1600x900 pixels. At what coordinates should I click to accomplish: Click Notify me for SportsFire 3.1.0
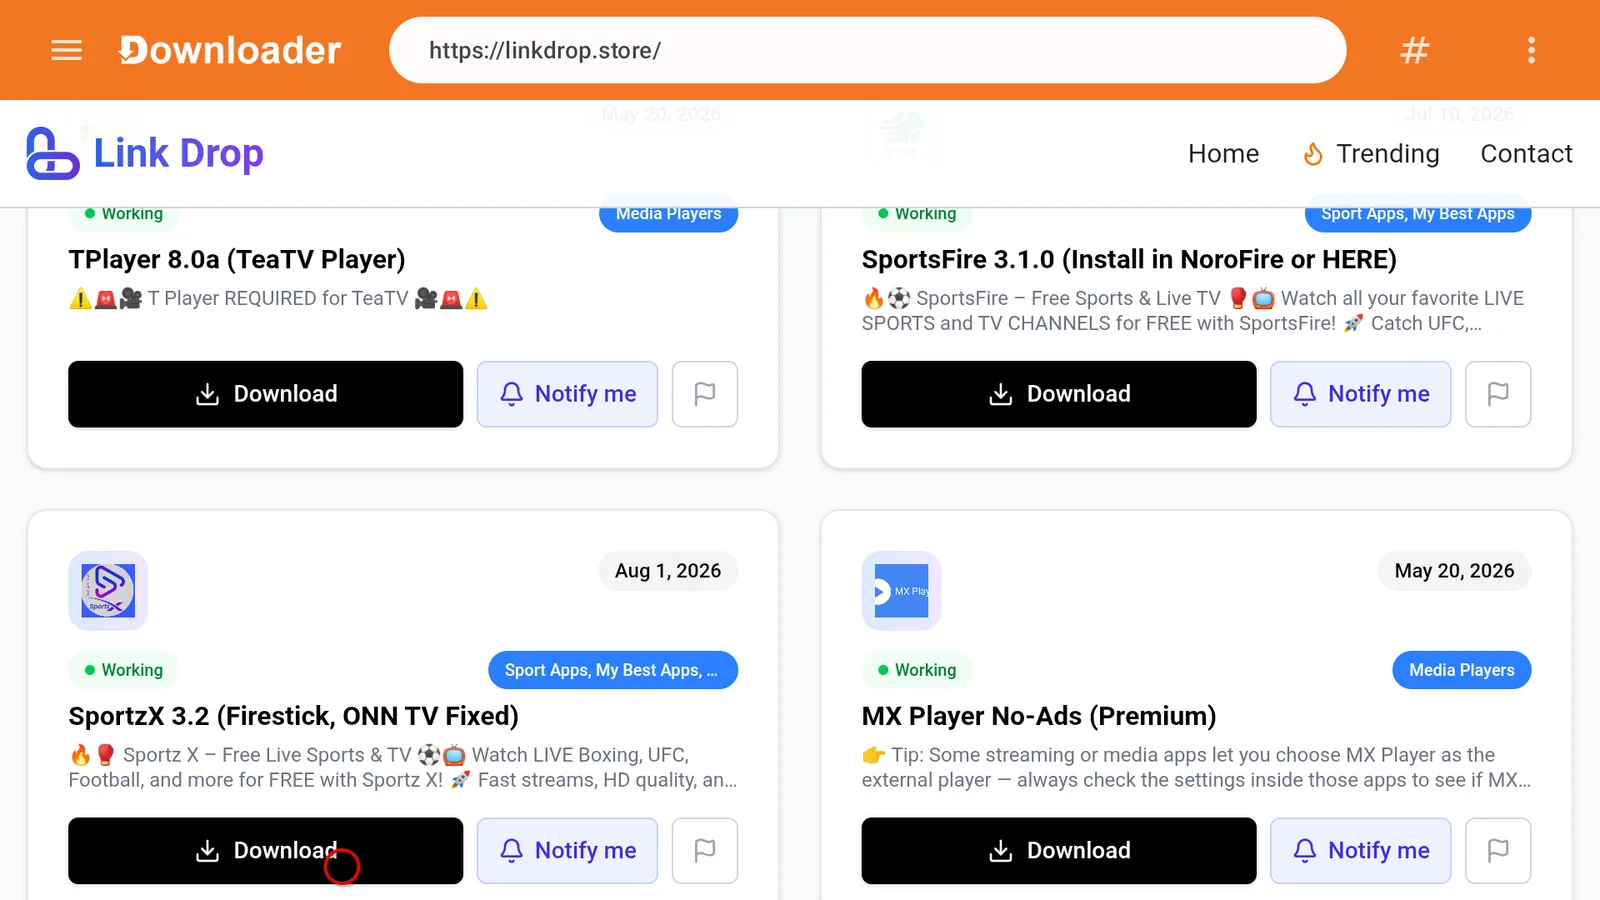(x=1360, y=394)
